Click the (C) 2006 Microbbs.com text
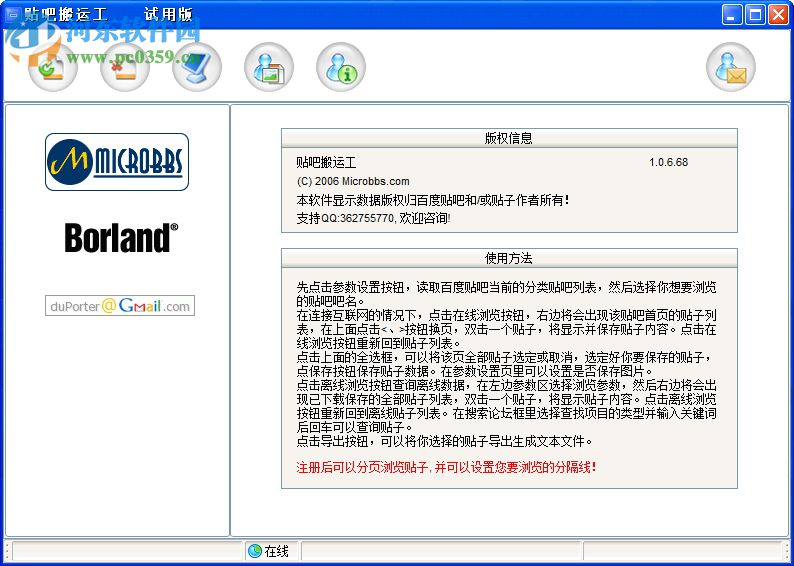Viewport: 794px width, 566px height. (353, 181)
